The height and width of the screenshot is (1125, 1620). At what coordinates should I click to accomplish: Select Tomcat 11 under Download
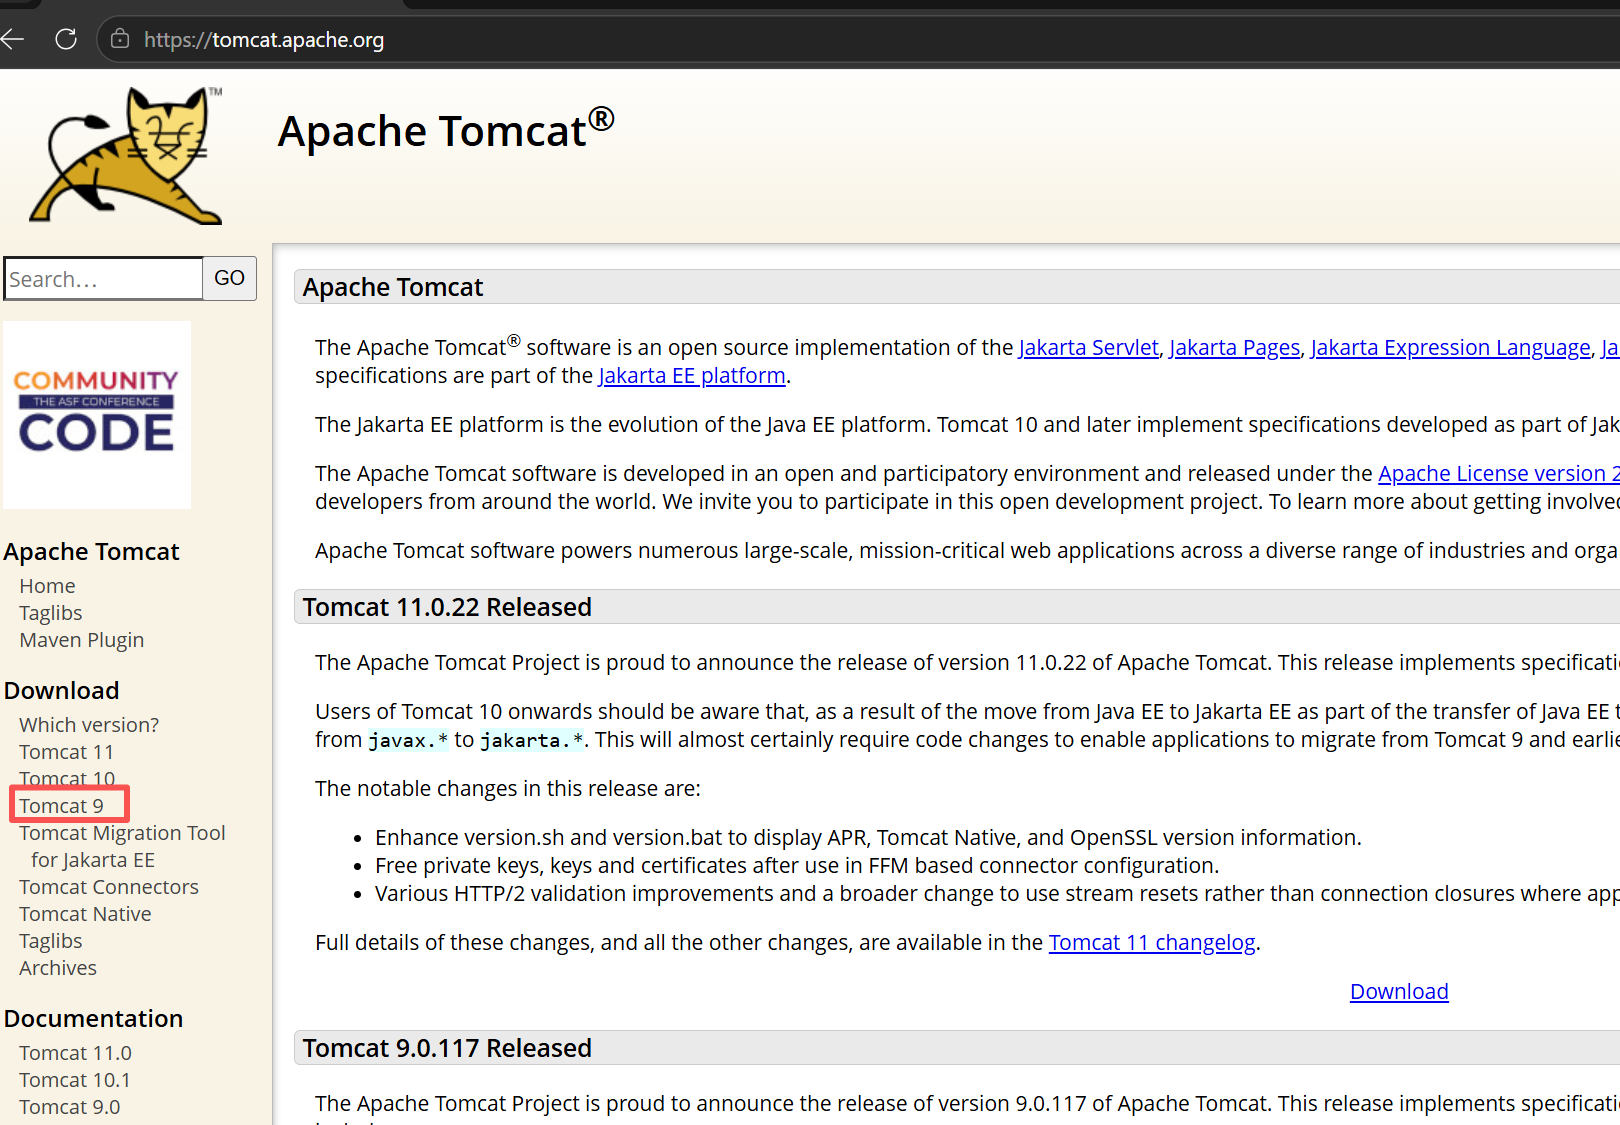pyautogui.click(x=66, y=752)
